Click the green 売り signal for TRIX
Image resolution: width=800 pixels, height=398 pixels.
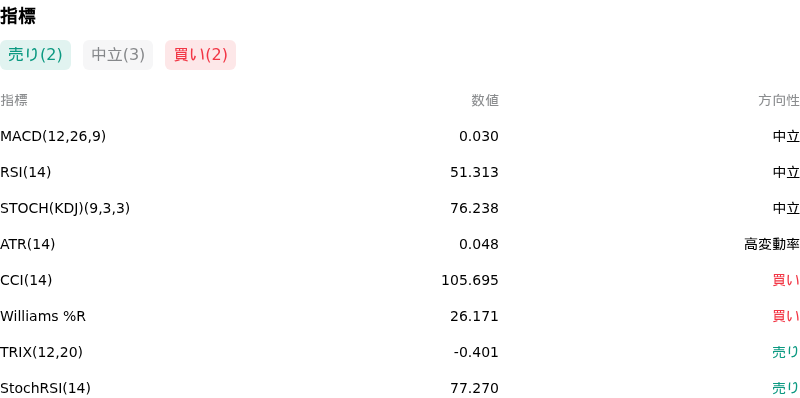[786, 352]
